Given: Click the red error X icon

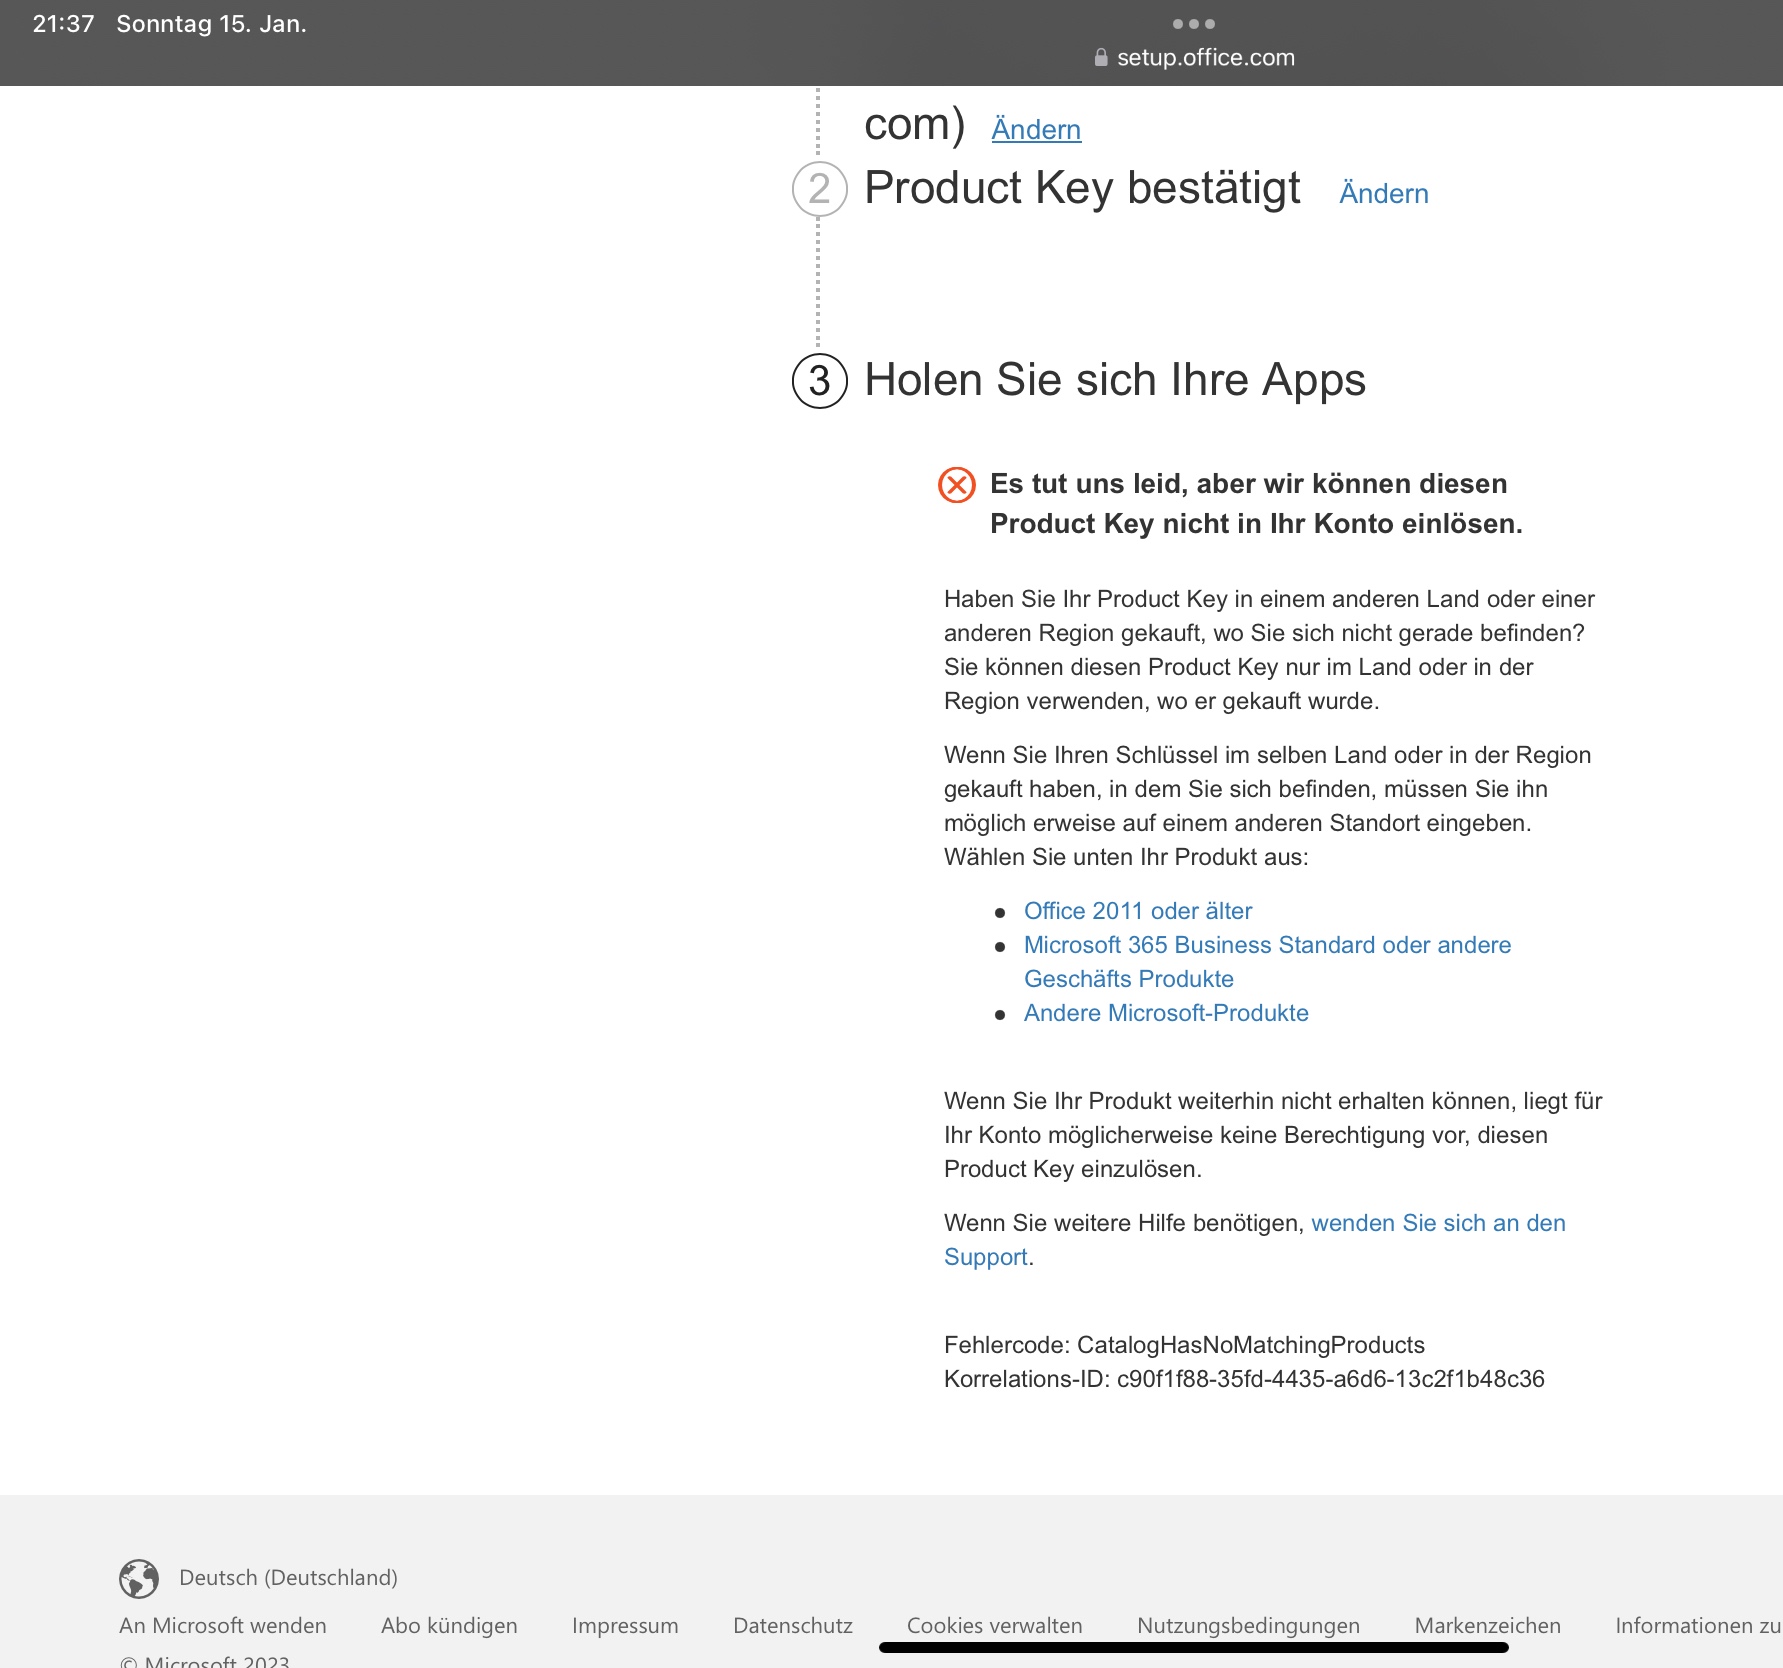Looking at the screenshot, I should (957, 485).
